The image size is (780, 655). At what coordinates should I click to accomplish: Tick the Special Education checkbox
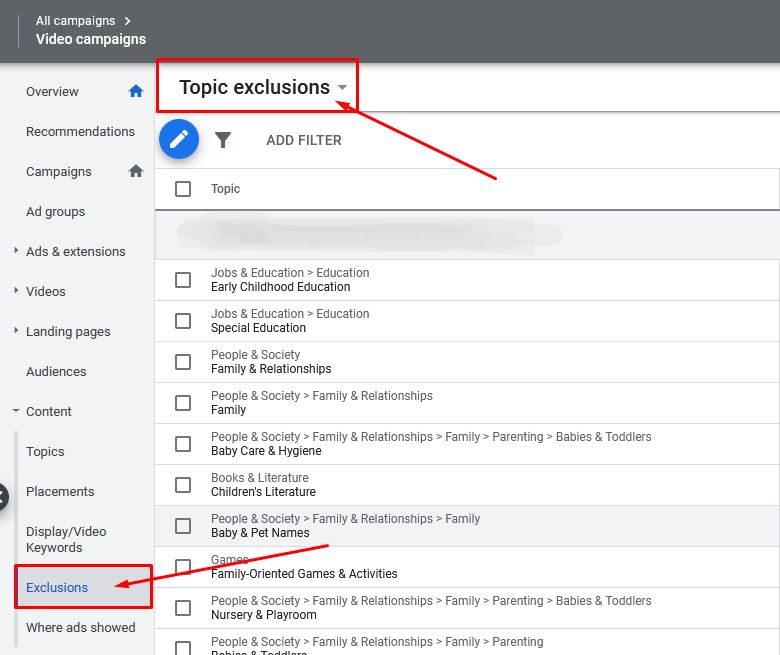pyautogui.click(x=183, y=321)
